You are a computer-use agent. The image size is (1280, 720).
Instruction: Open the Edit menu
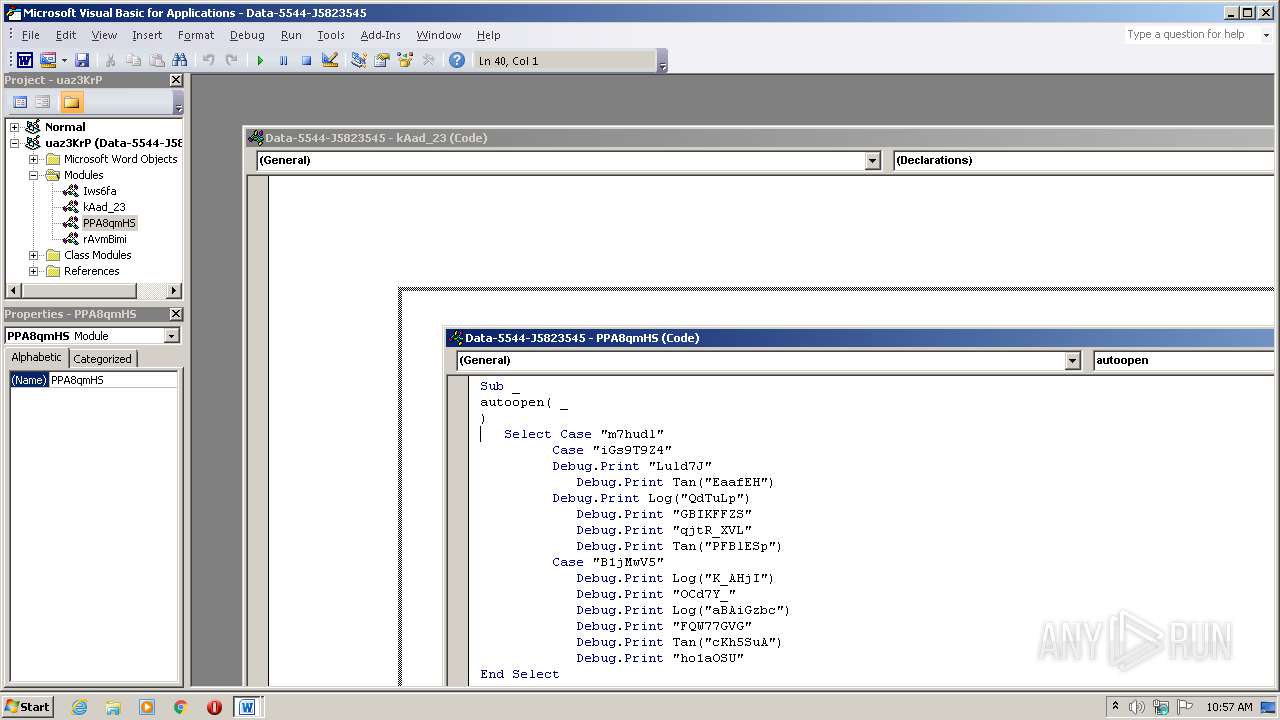[x=66, y=35]
